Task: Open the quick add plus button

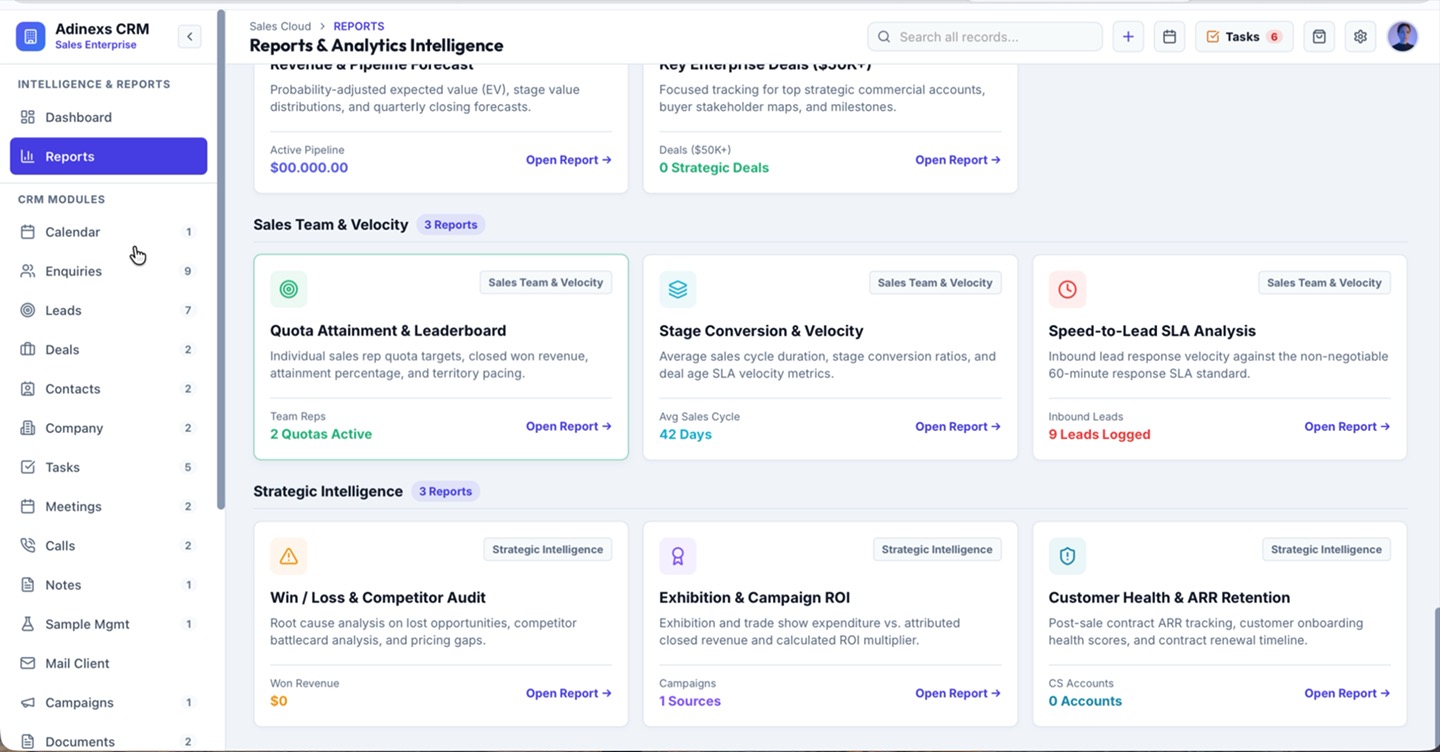Action: coord(1128,37)
